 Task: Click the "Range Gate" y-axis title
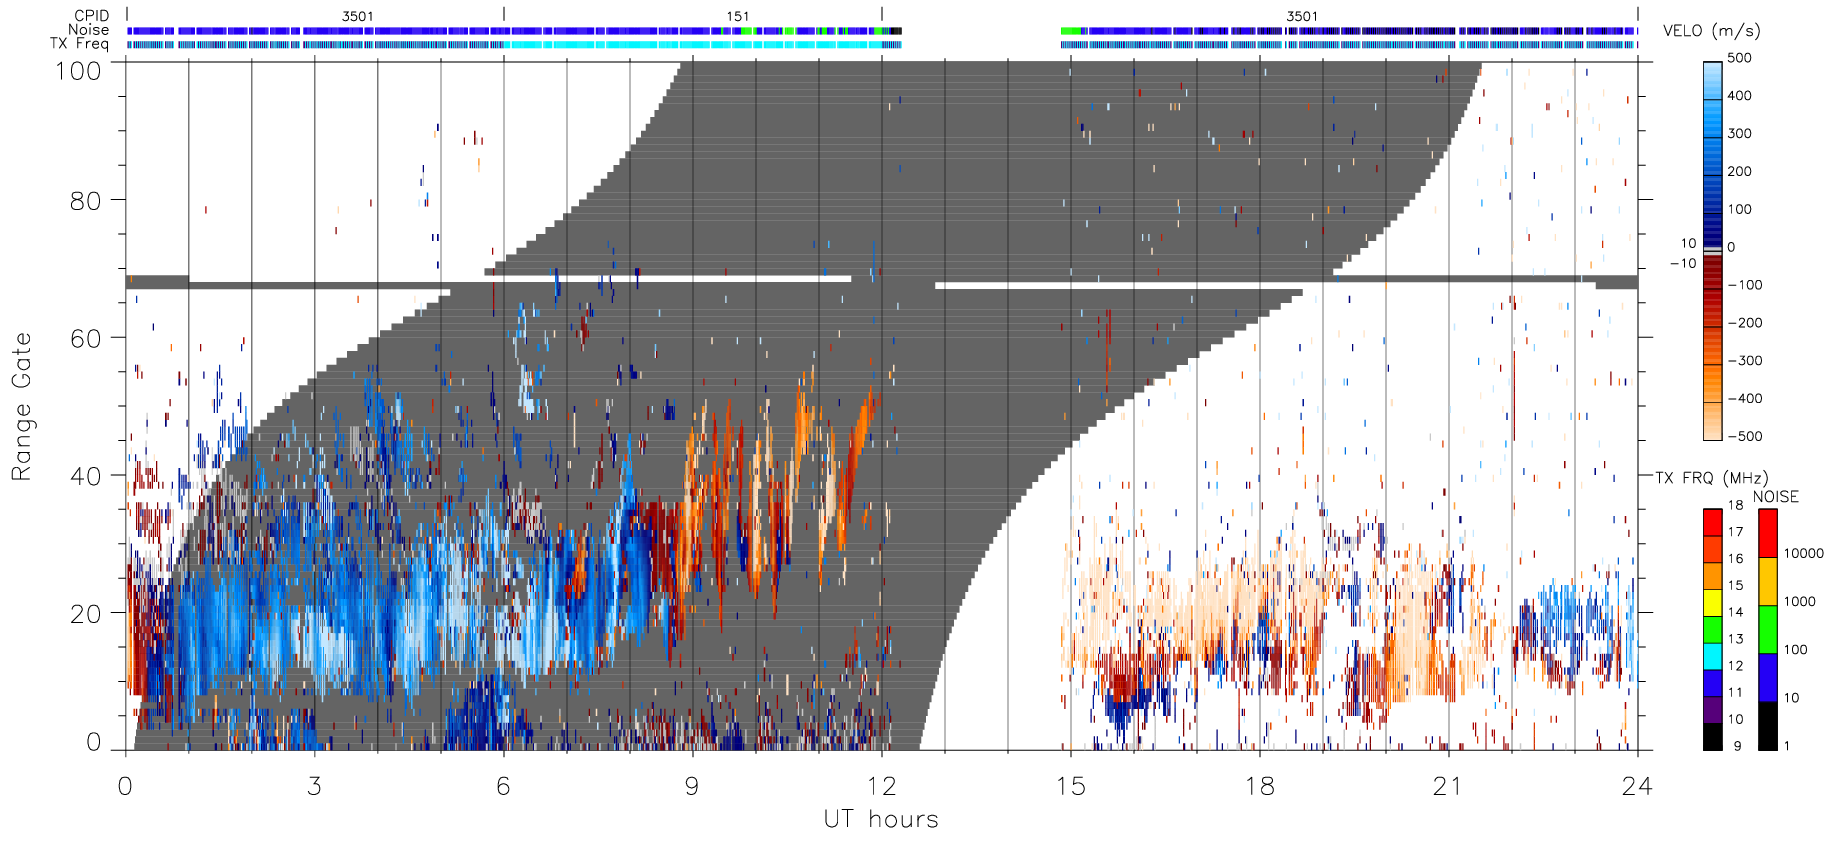click(21, 407)
